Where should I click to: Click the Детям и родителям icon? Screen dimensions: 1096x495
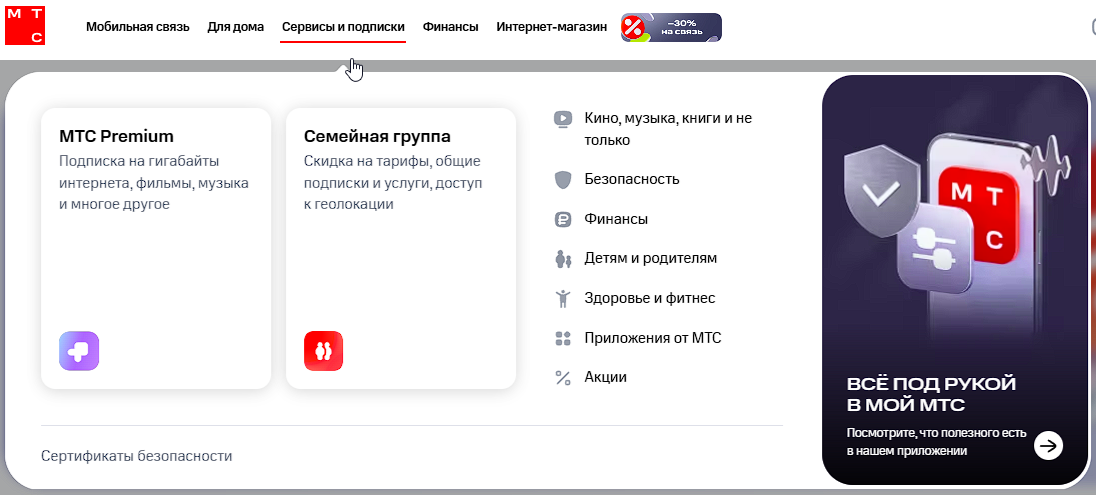pos(563,259)
